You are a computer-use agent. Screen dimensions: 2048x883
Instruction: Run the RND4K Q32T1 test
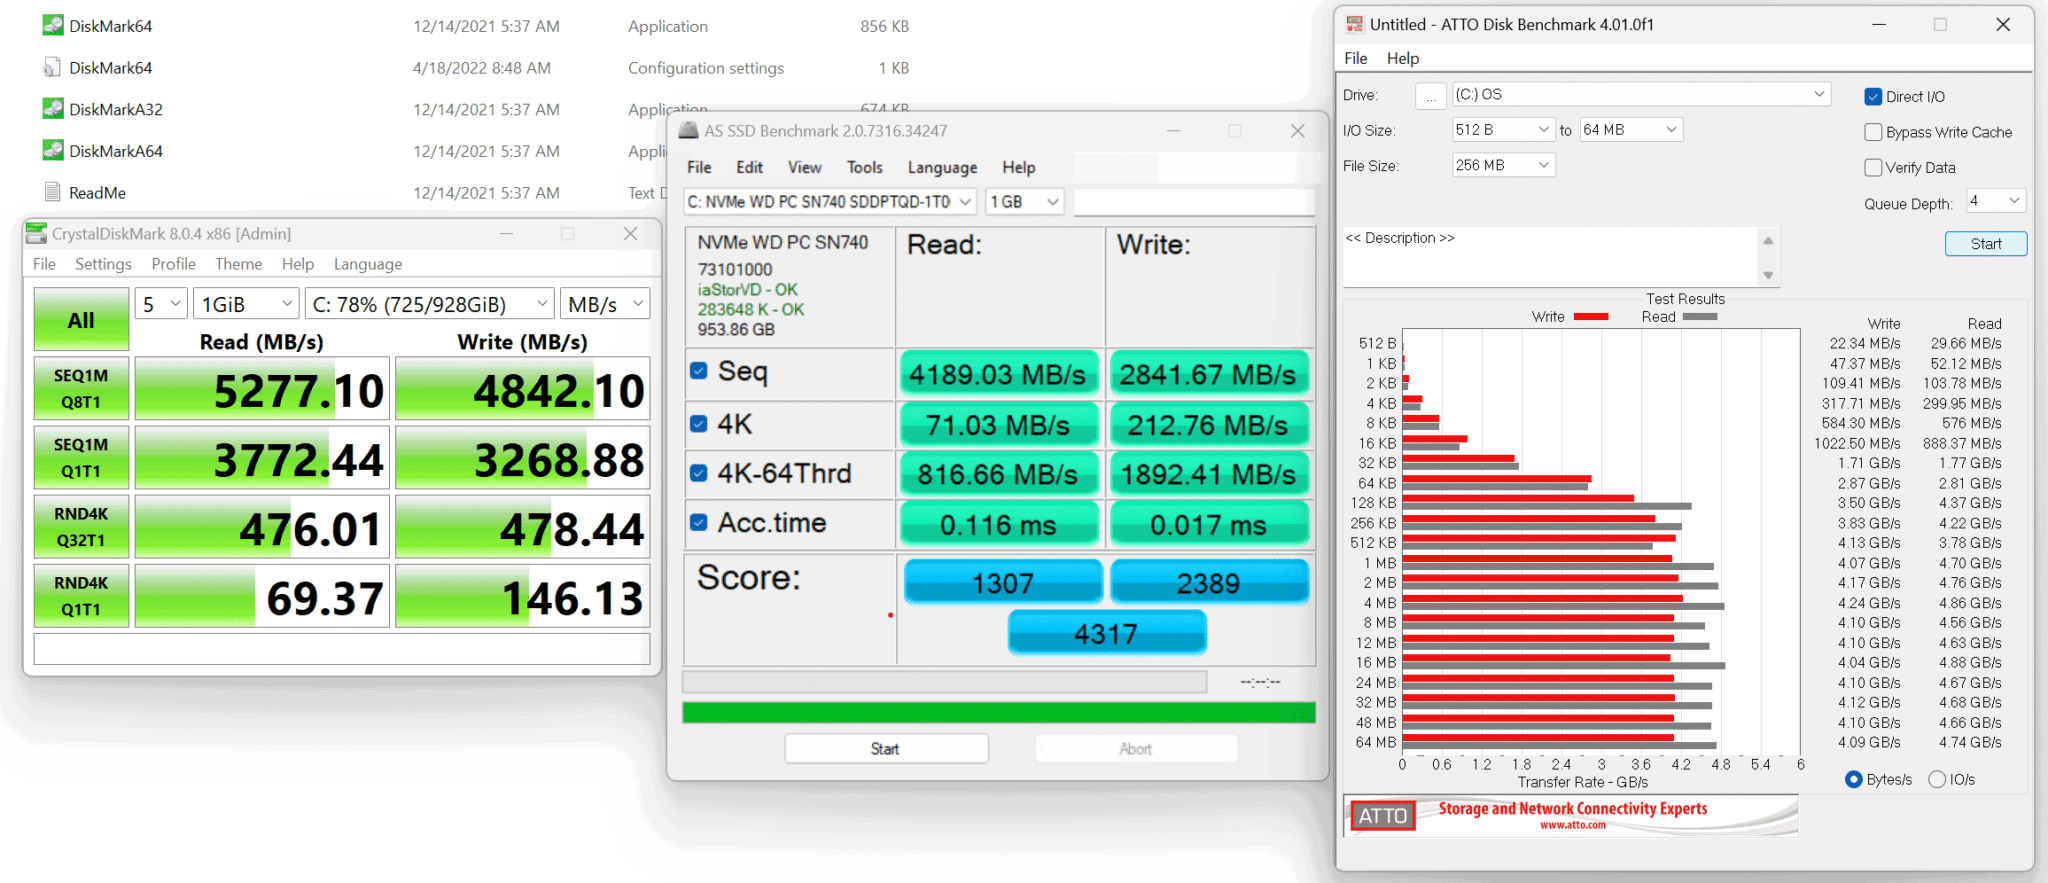click(x=81, y=526)
